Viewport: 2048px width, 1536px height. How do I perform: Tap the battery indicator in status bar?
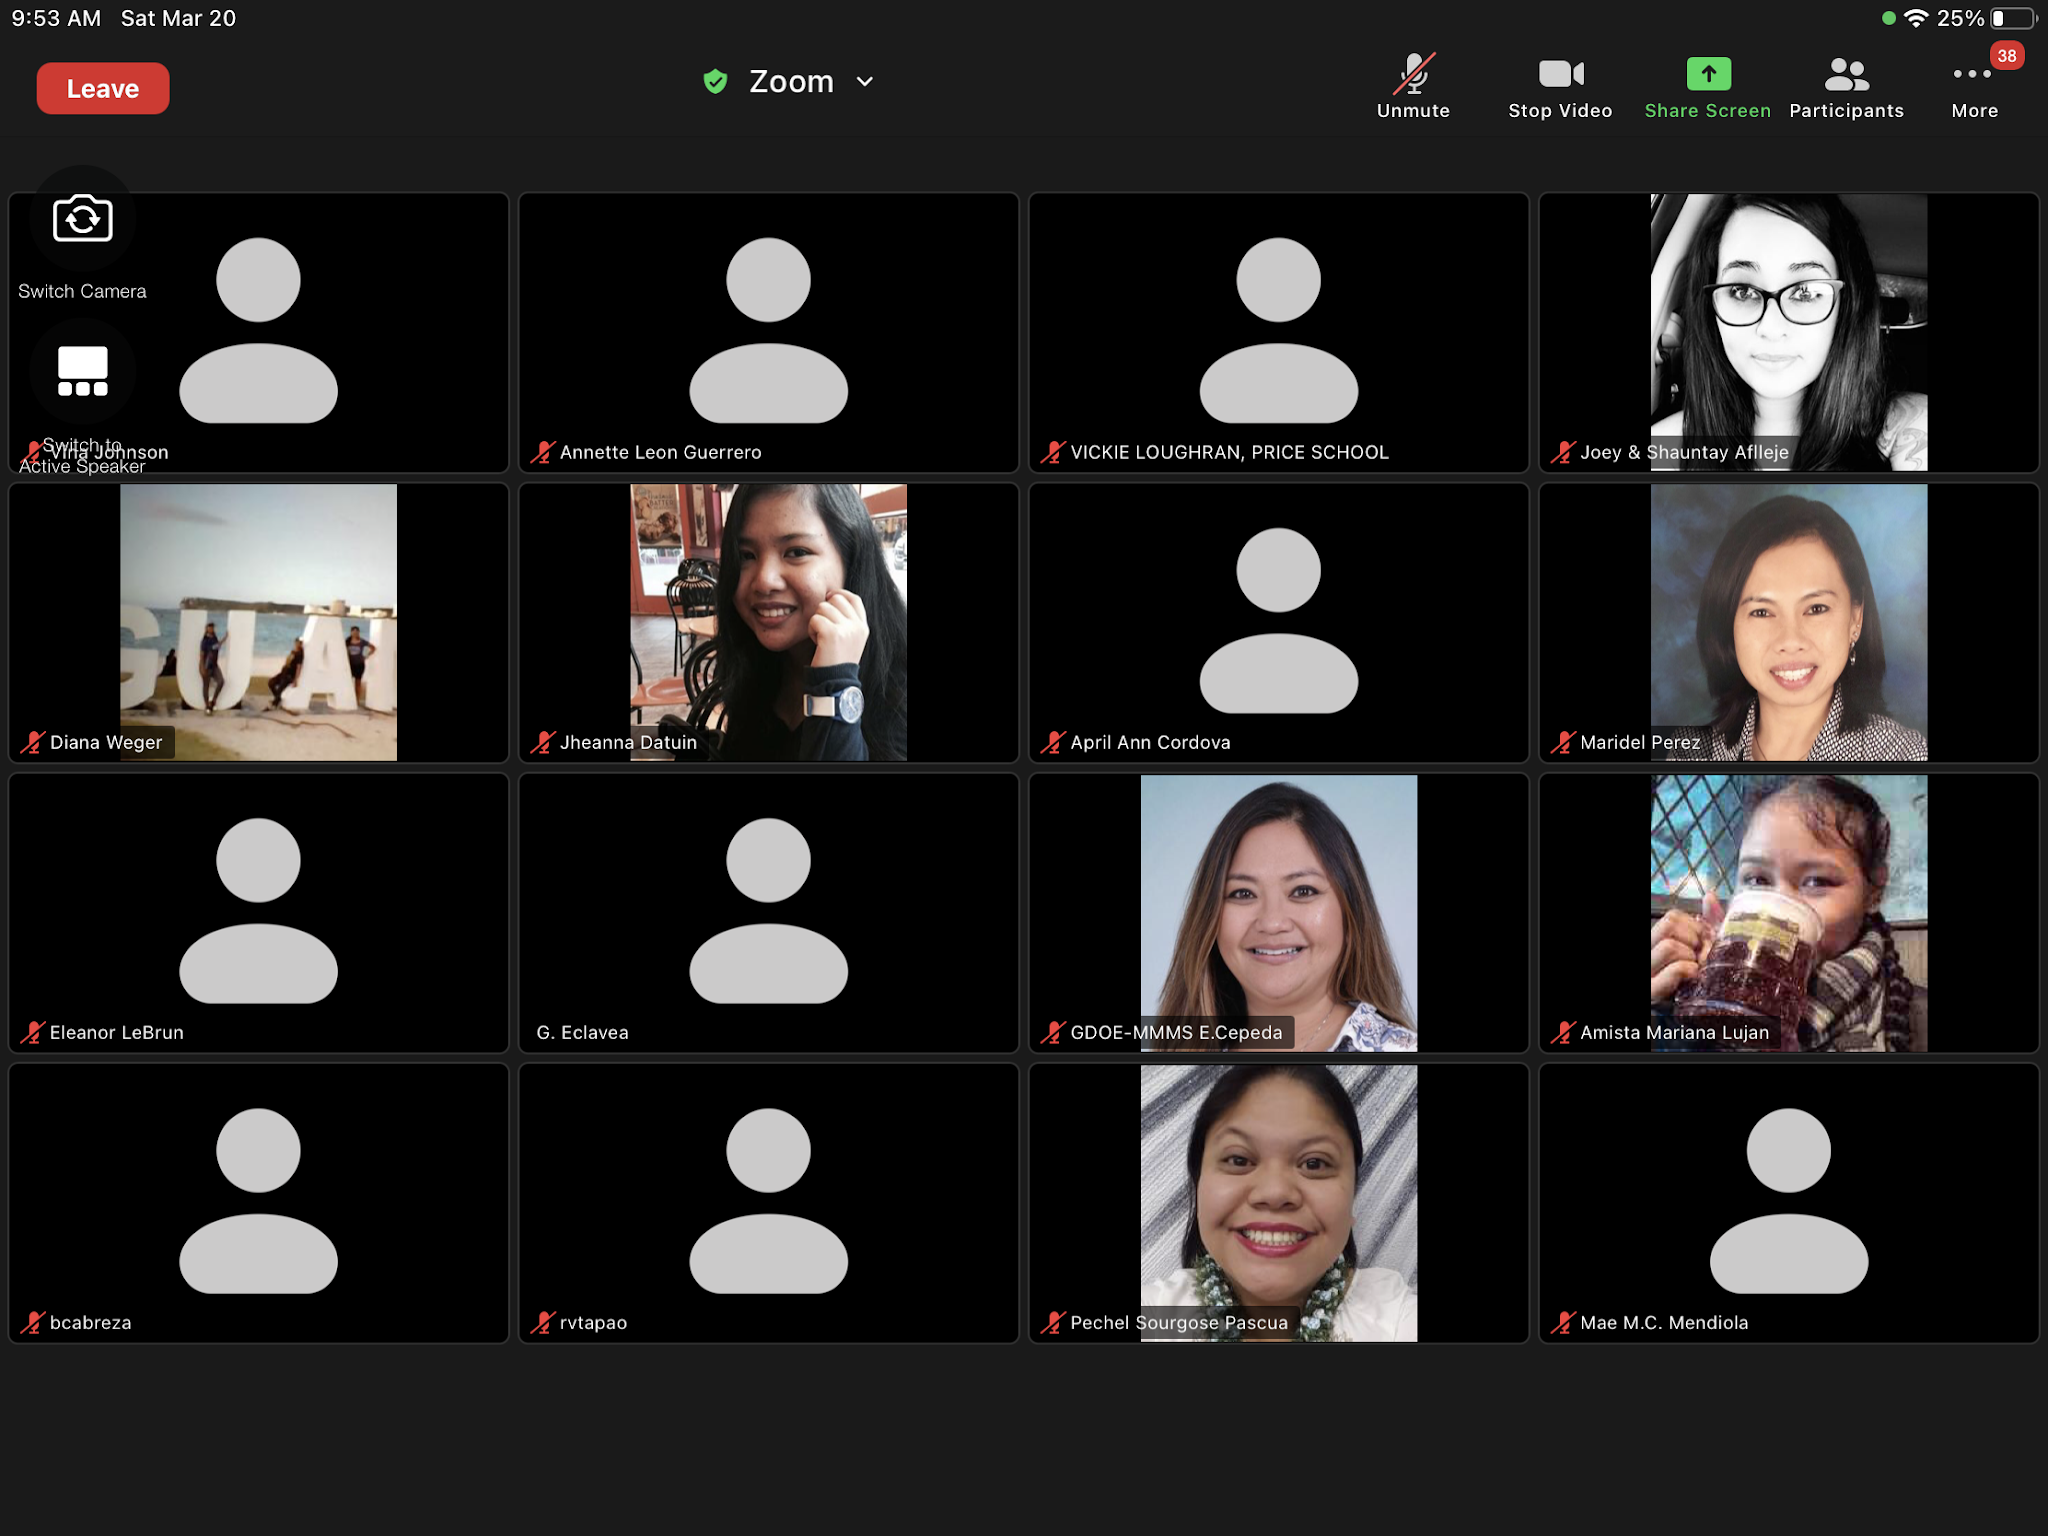coord(2012,18)
